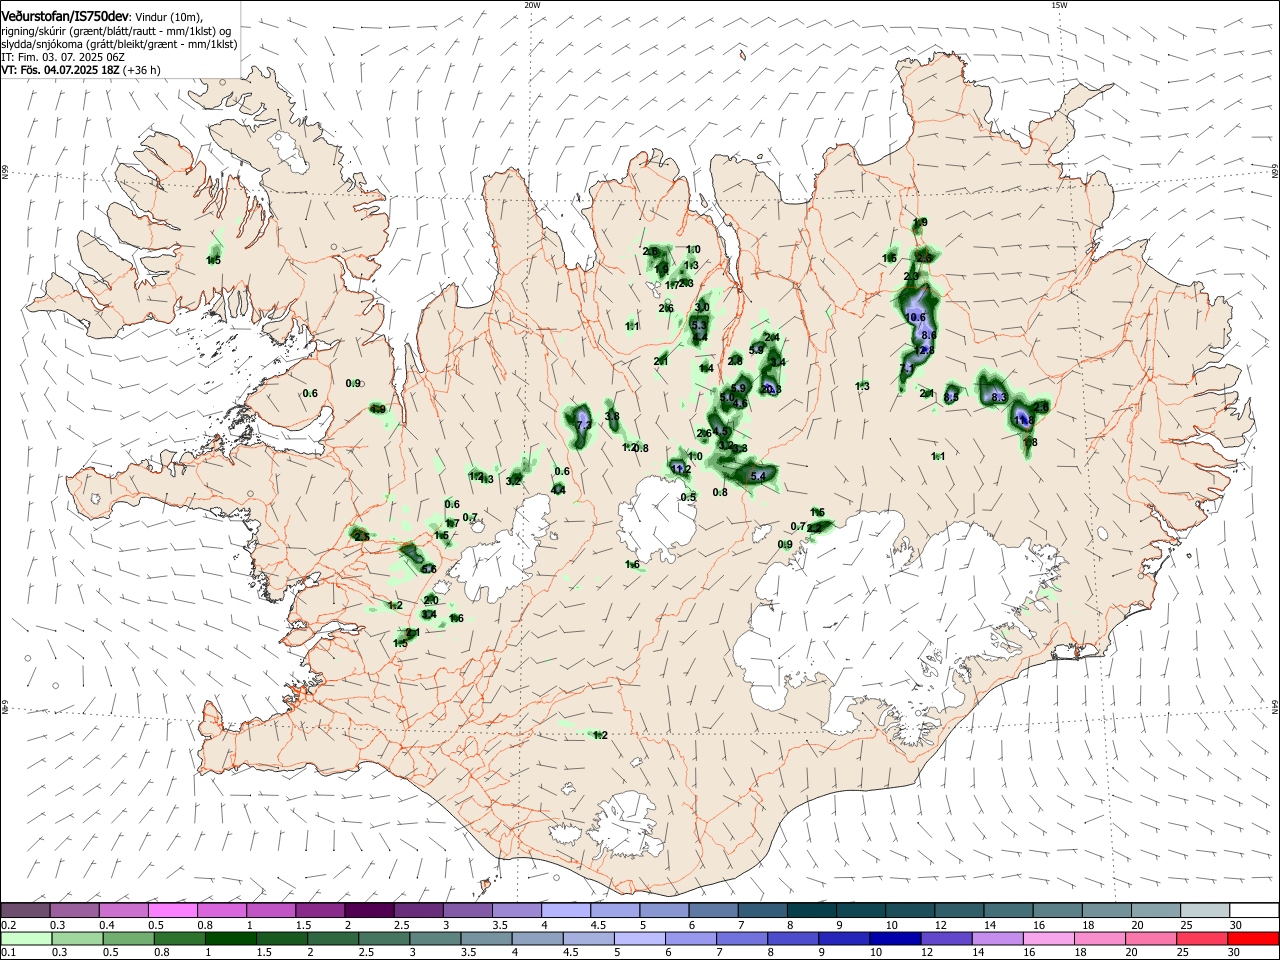Viewport: 1280px width, 960px height.
Task: Click the 4.4 precipitation value on the map
Action: pyautogui.click(x=558, y=490)
